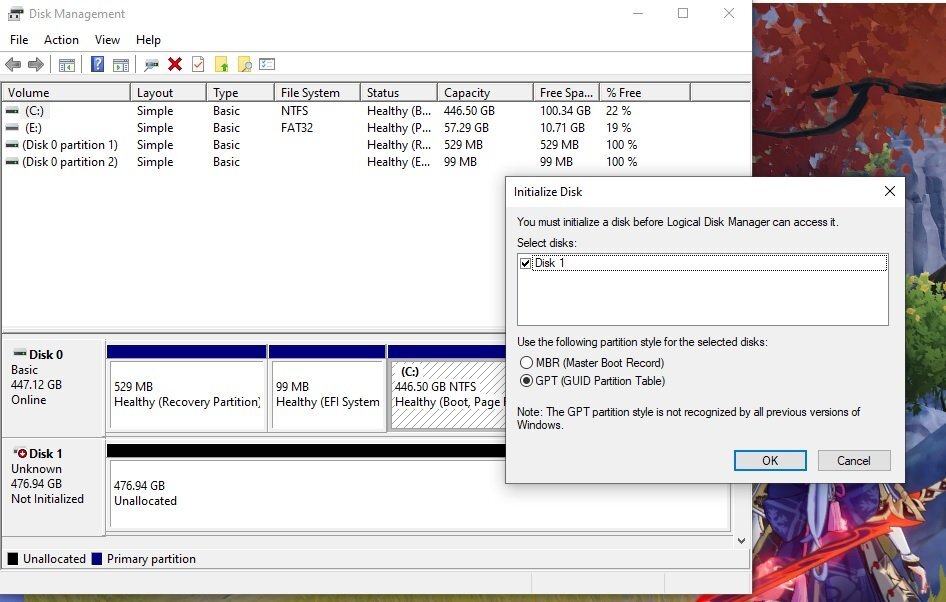The image size is (946, 602).
Task: Click the 19 % free cell
Action: 618,128
